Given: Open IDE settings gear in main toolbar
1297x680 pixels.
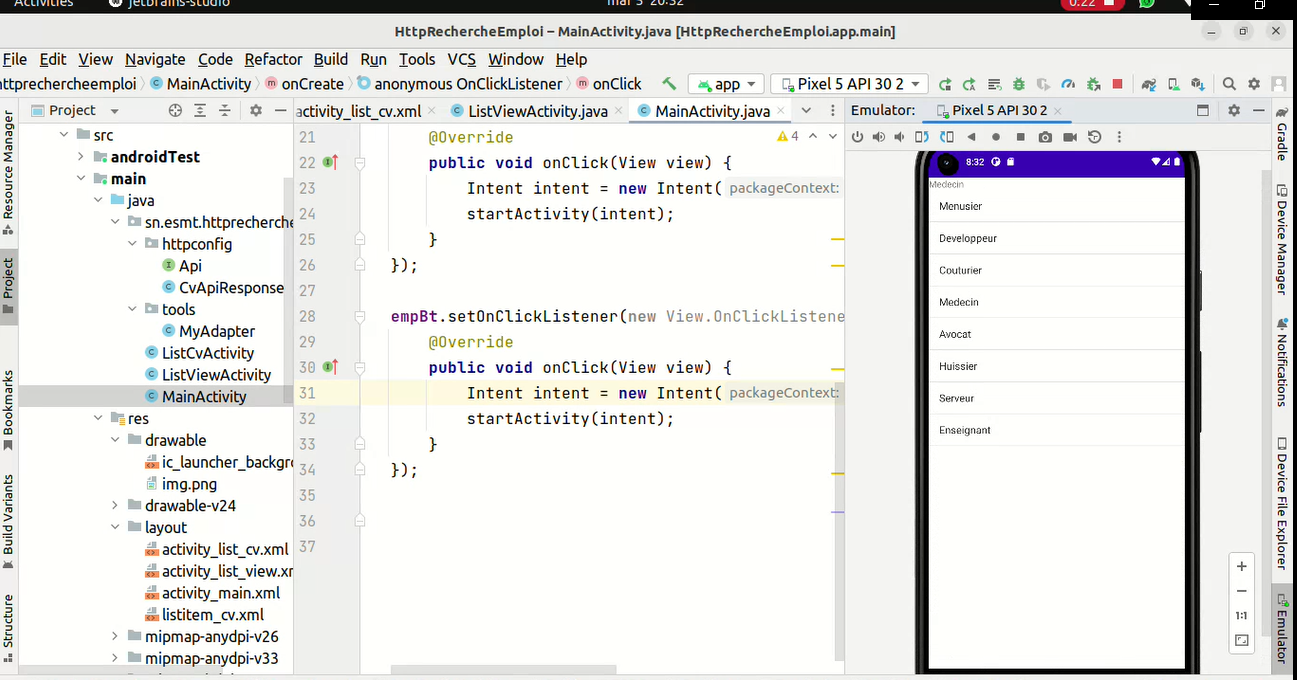Looking at the screenshot, I should pyautogui.click(x=1254, y=84).
